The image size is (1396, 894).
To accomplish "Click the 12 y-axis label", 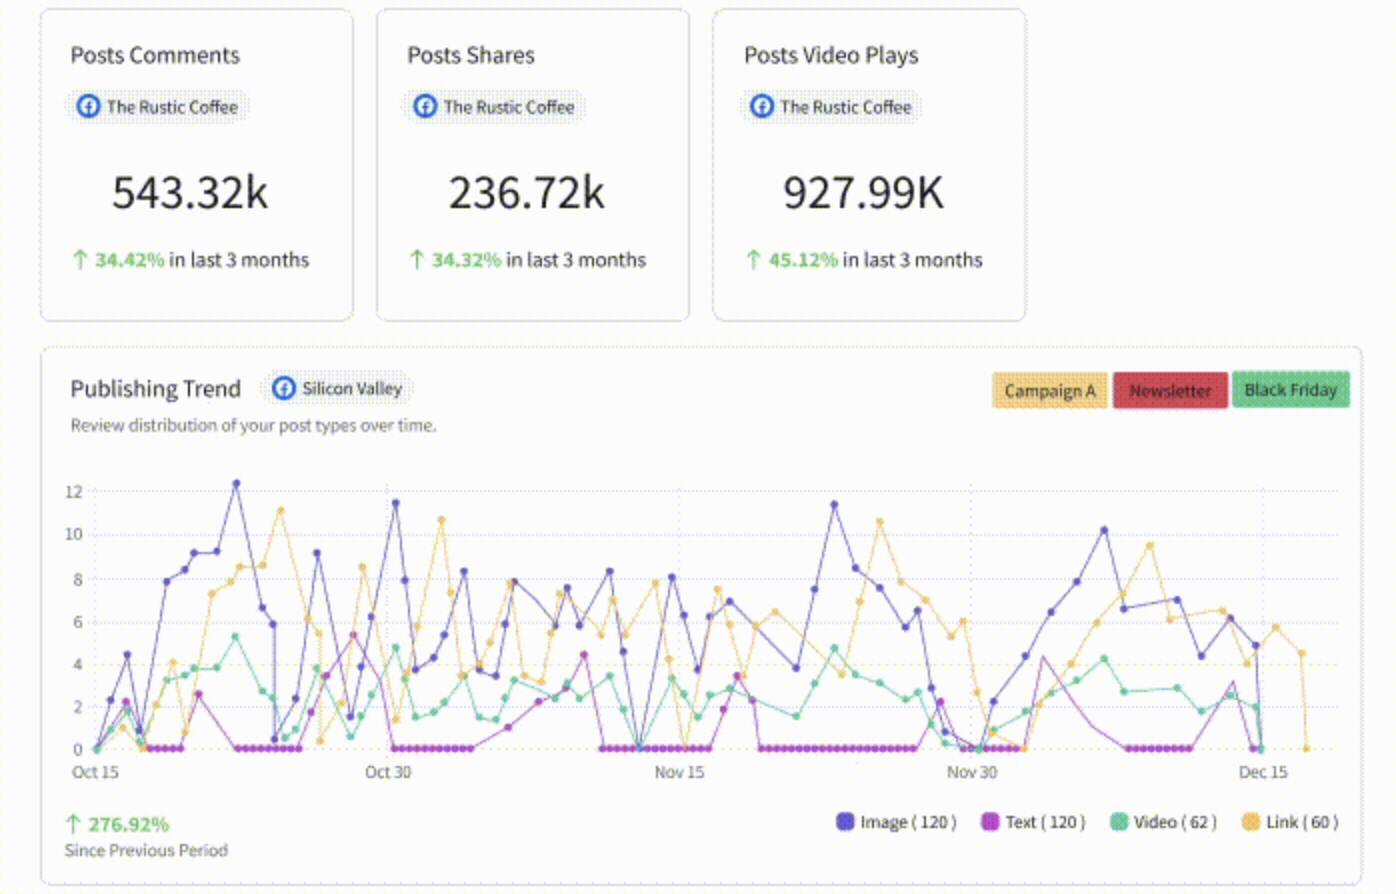I will 74,491.
